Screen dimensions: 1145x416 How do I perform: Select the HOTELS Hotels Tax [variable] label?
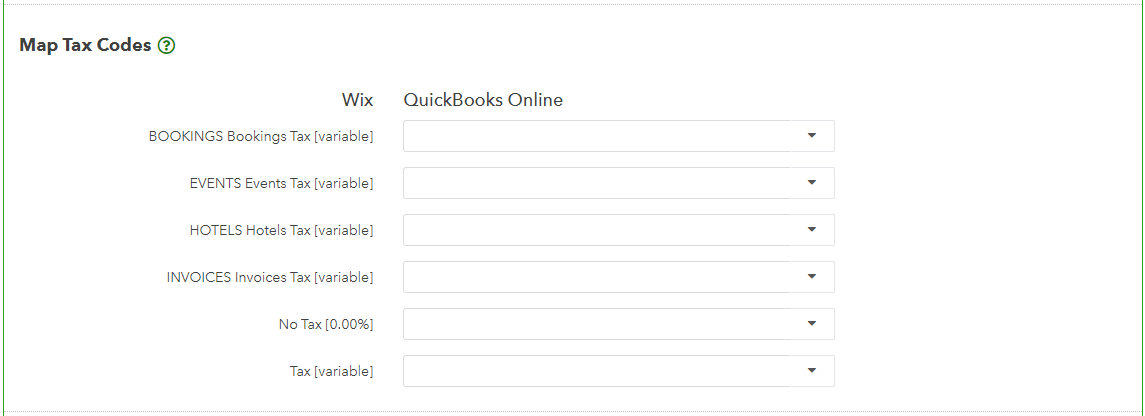pos(281,231)
